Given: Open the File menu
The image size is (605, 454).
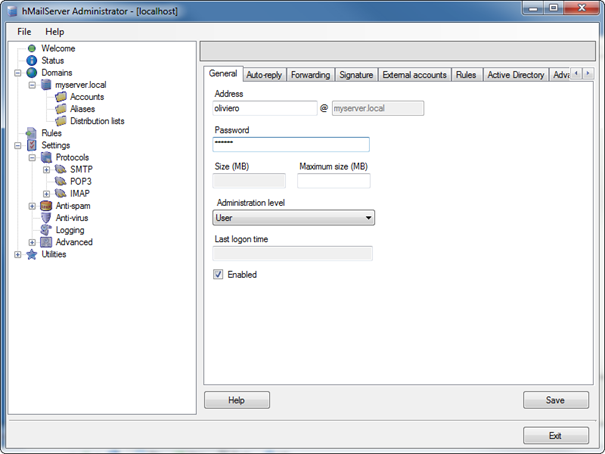Looking at the screenshot, I should click(24, 32).
